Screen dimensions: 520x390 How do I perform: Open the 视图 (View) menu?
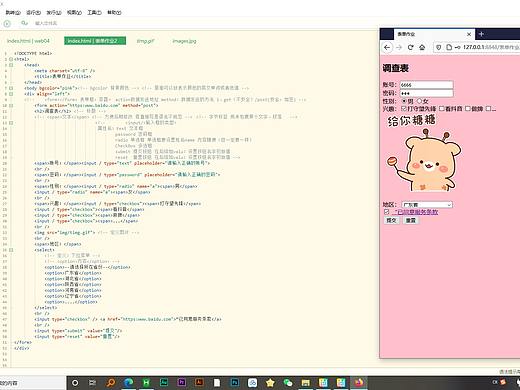(x=74, y=12)
